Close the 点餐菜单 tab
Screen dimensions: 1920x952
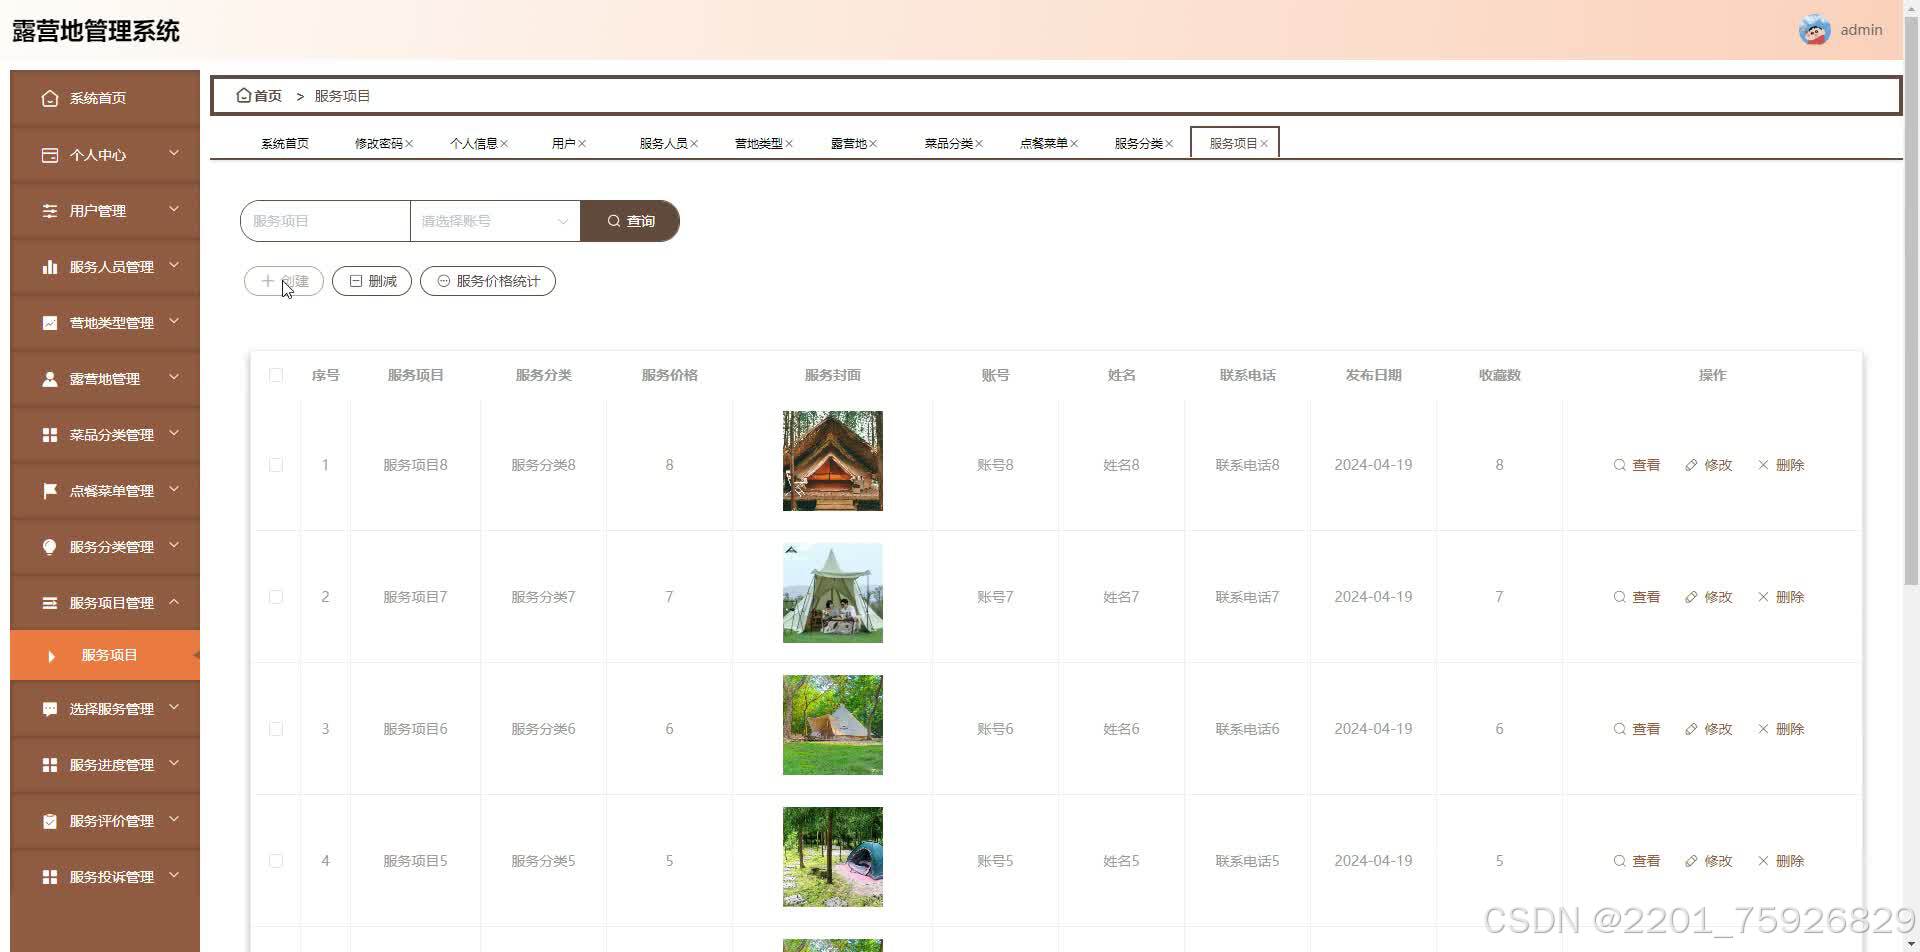(1074, 144)
